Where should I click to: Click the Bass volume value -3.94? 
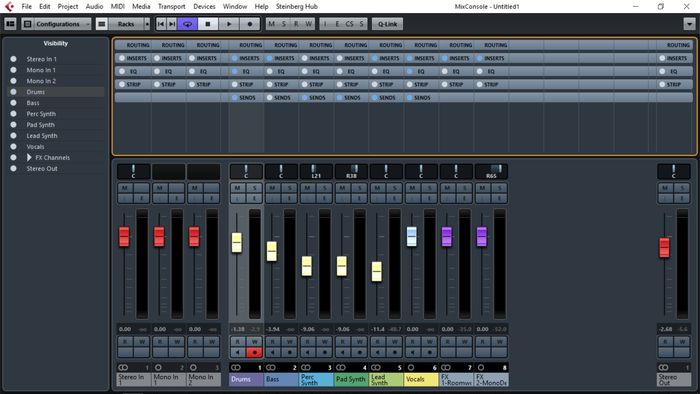click(x=273, y=329)
